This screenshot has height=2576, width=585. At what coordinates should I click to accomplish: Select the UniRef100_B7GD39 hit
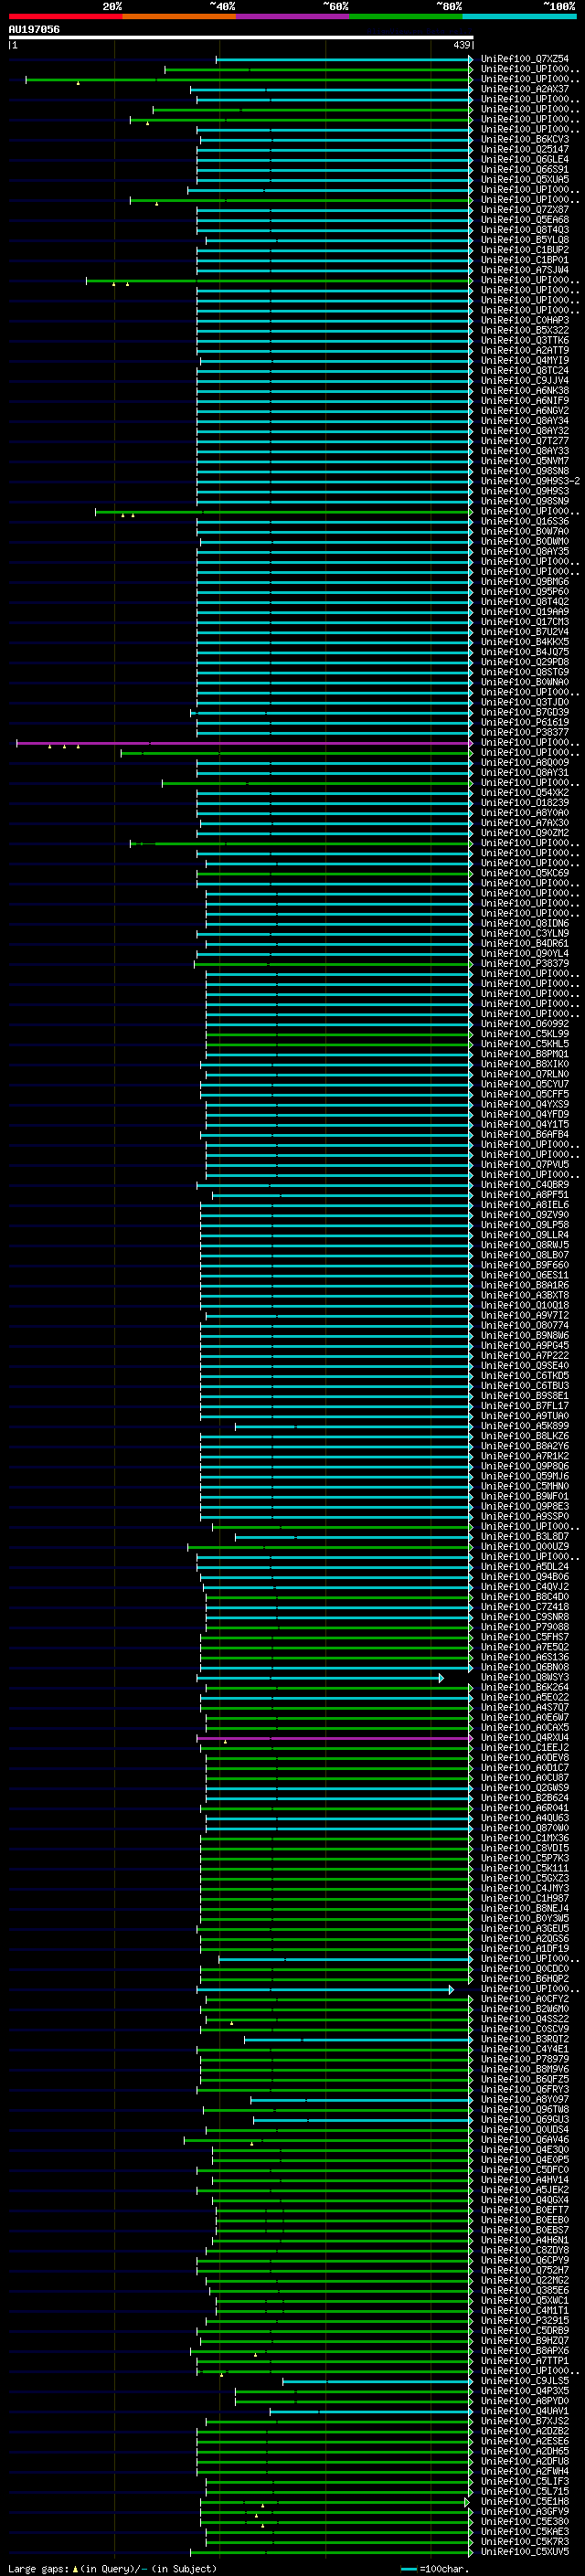(524, 712)
